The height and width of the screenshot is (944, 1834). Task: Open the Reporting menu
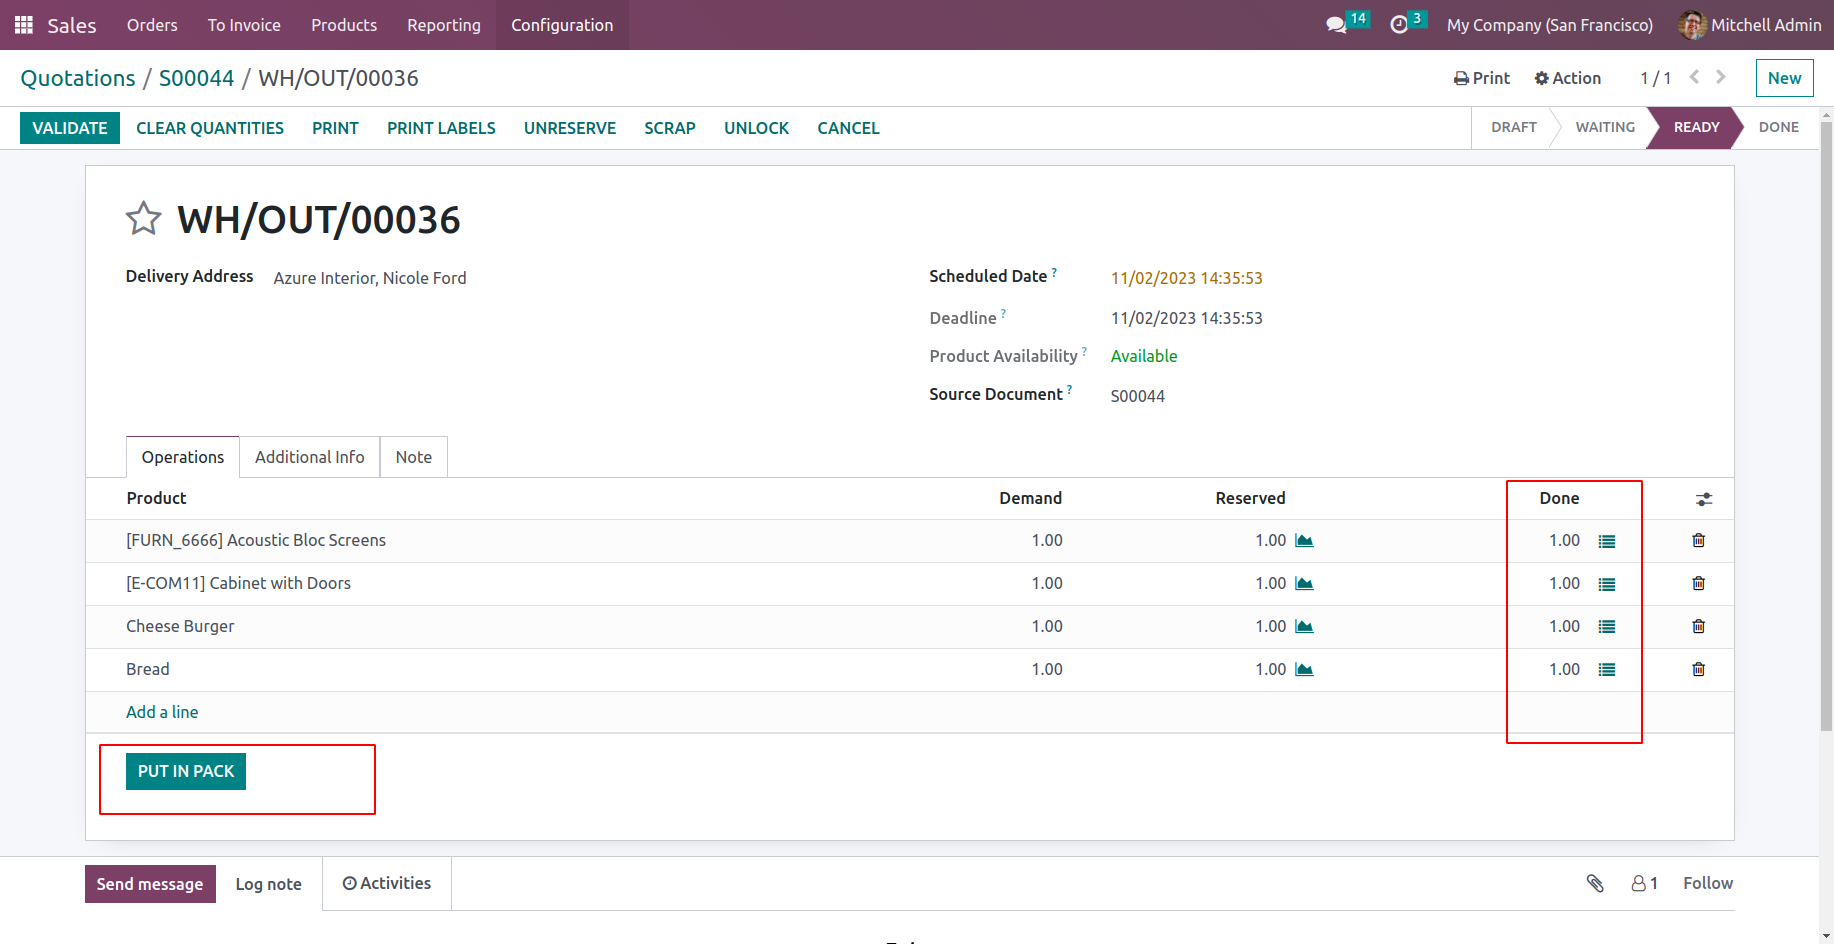coord(443,25)
